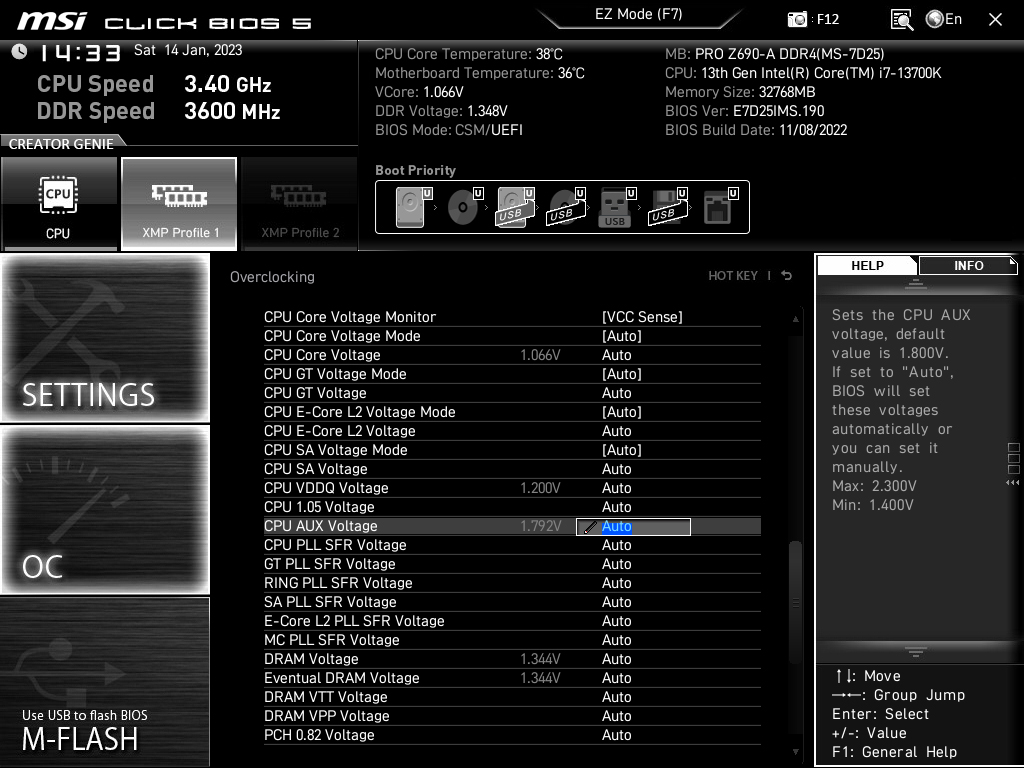
Task: Open M-FLASH to flash BIOS
Action: tap(105, 681)
